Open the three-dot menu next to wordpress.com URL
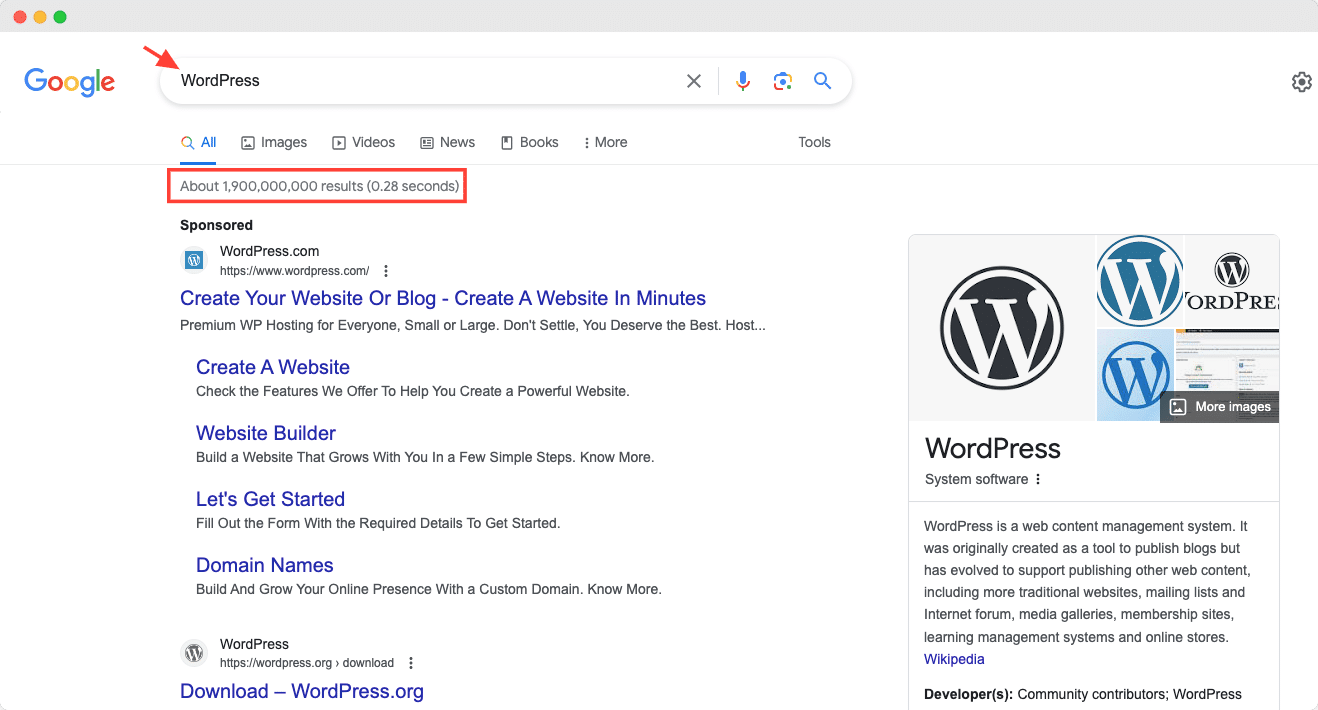 click(x=386, y=271)
